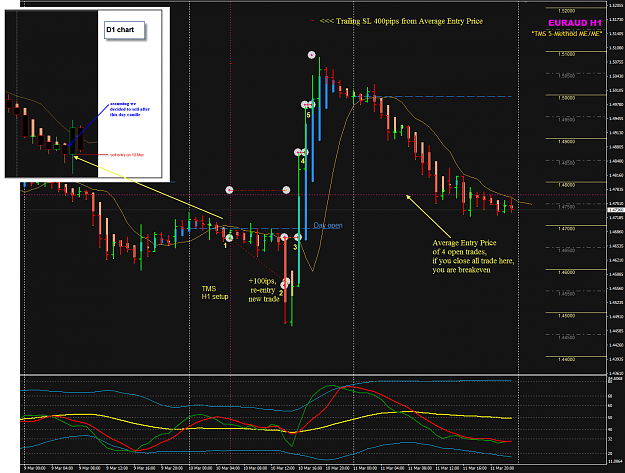
Task: Click the 10 Mar 04:00 time axis label
Action: (228, 468)
